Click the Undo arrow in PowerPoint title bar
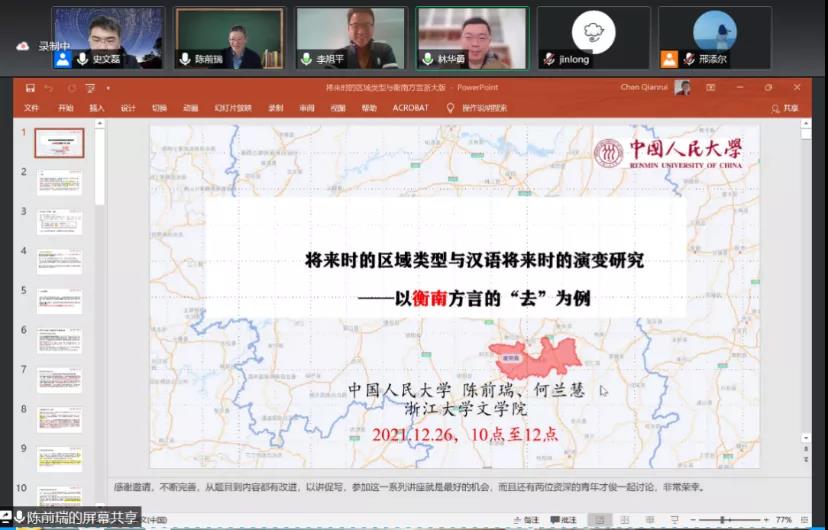The height and width of the screenshot is (530, 828). coord(48,88)
